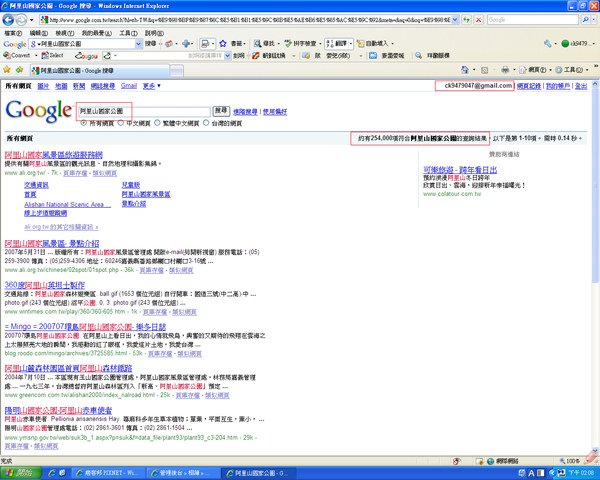The width and height of the screenshot is (600, 480).
Task: Switch to the 管理後台 taskbar window
Action: [x=185, y=473]
